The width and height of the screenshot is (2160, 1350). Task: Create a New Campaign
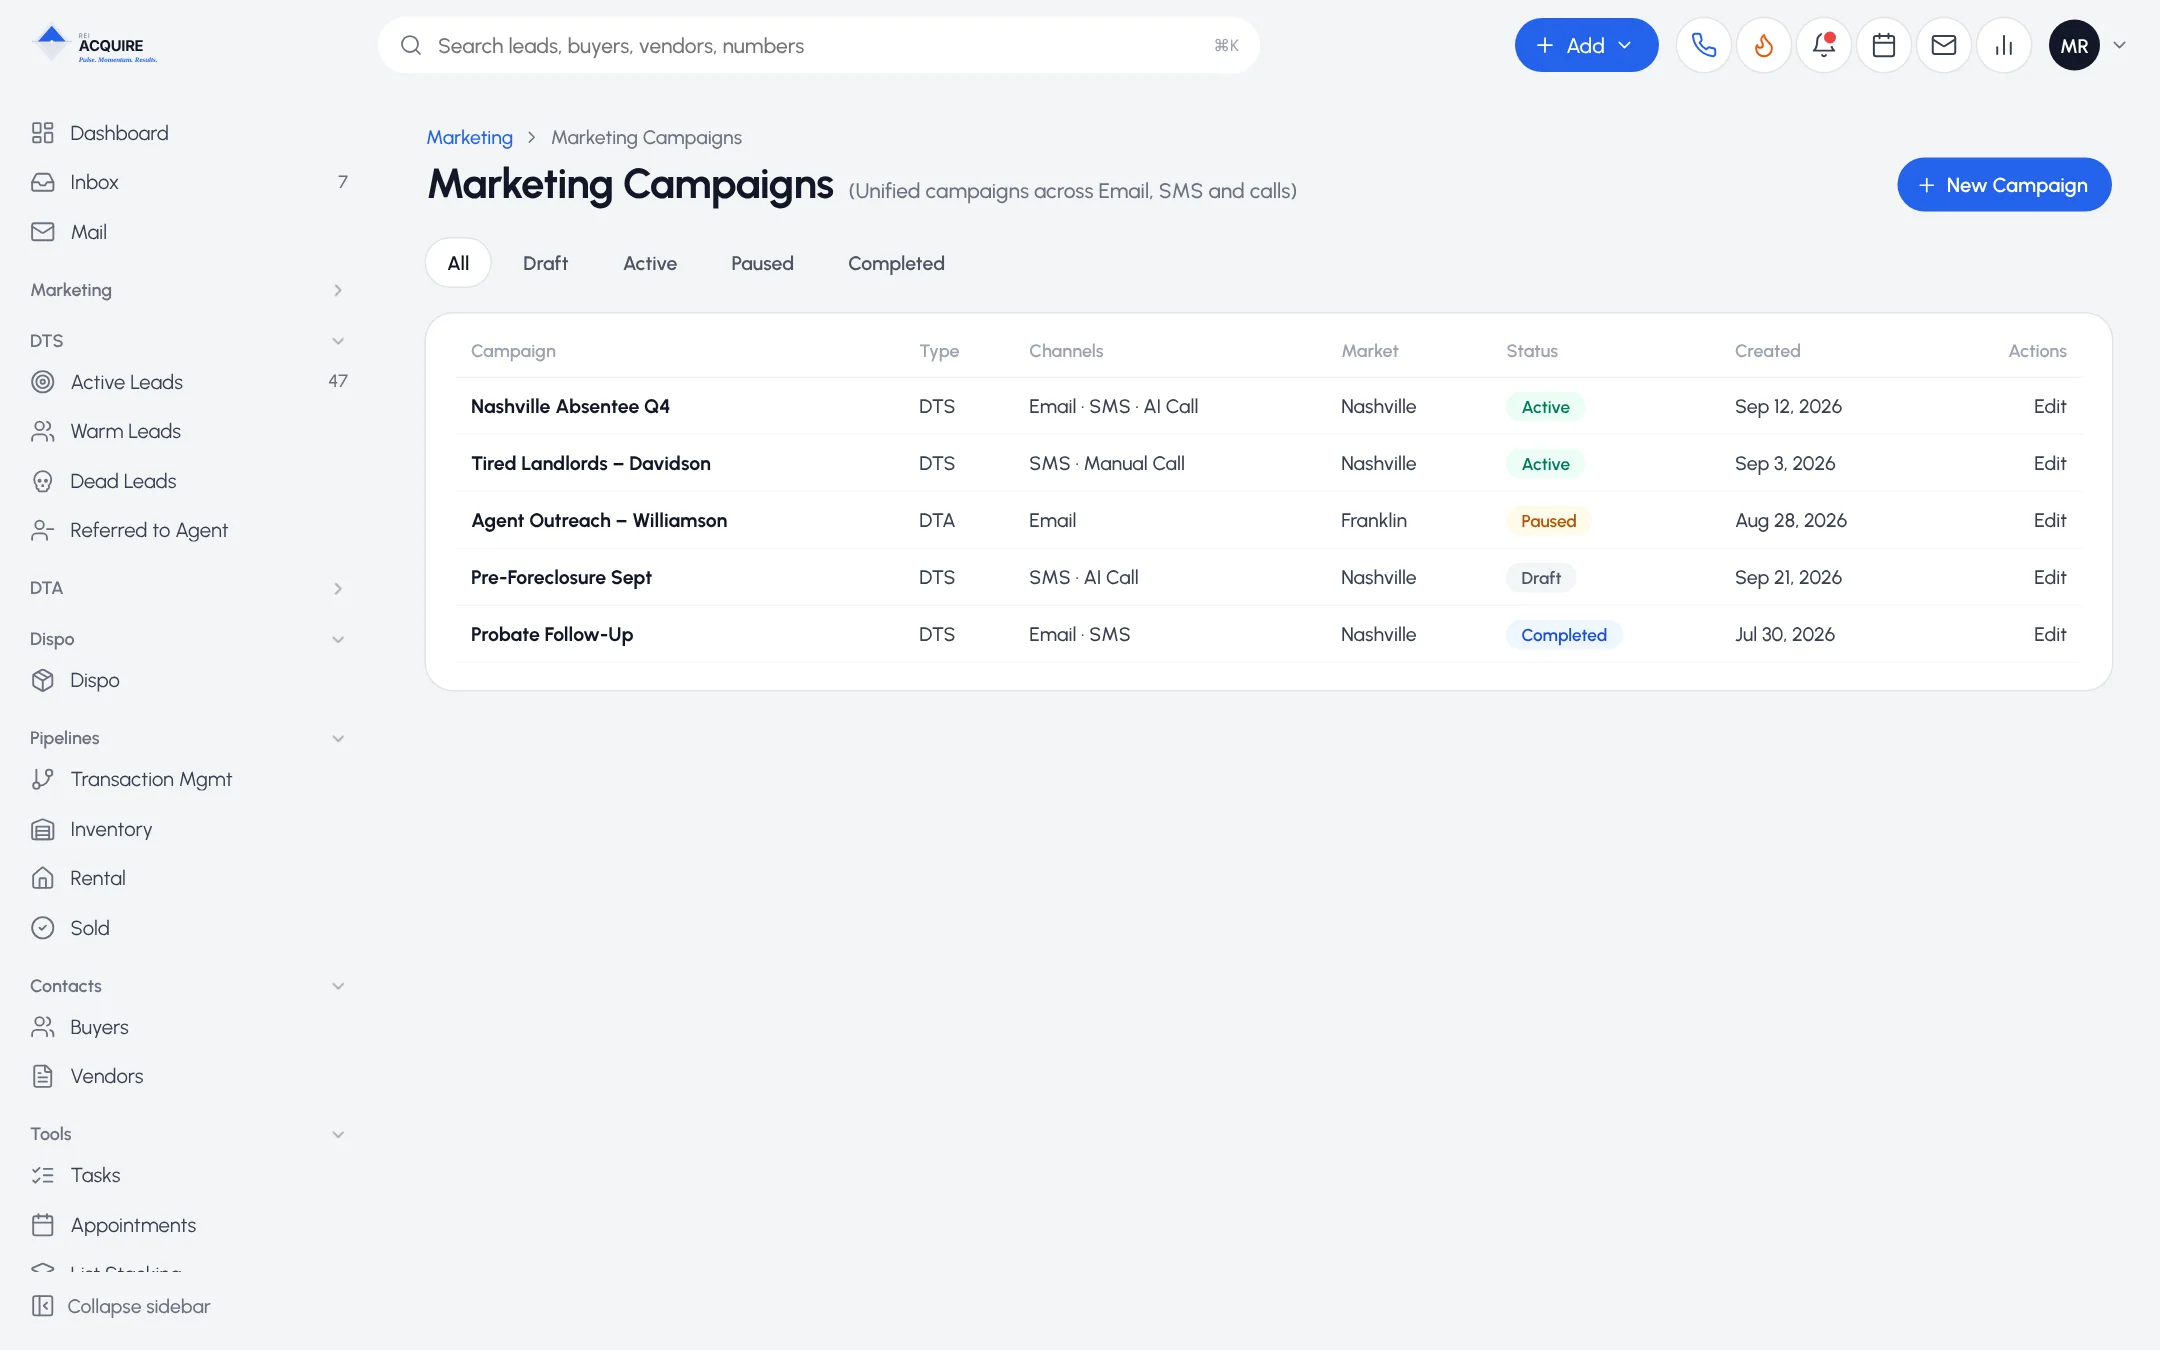[2004, 185]
